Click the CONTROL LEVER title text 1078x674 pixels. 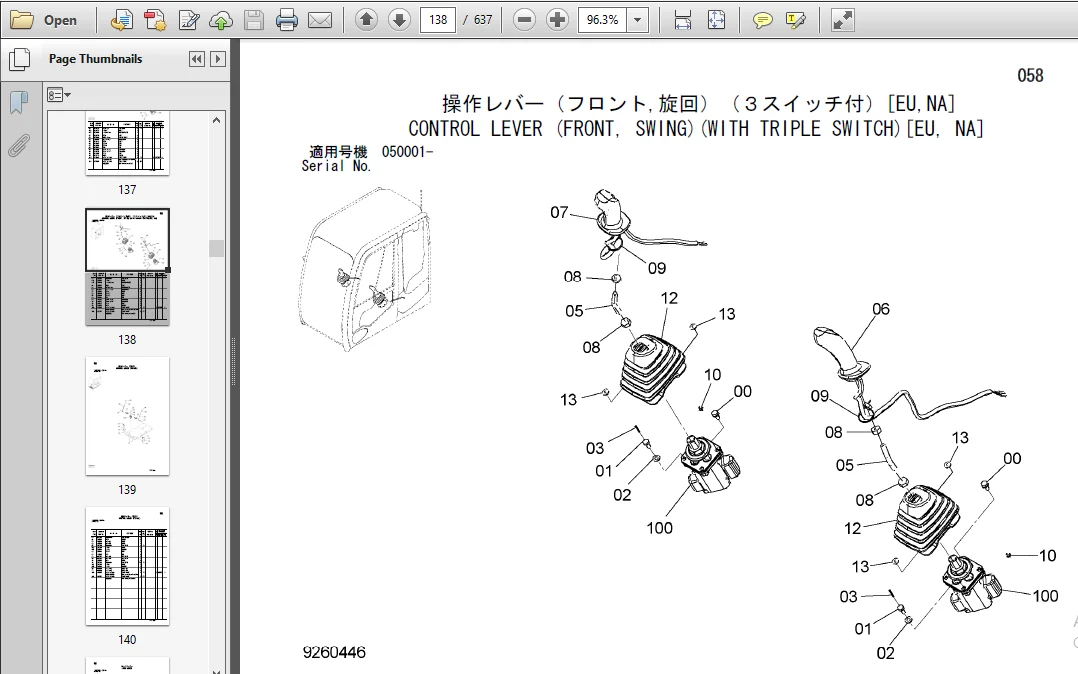696,129
